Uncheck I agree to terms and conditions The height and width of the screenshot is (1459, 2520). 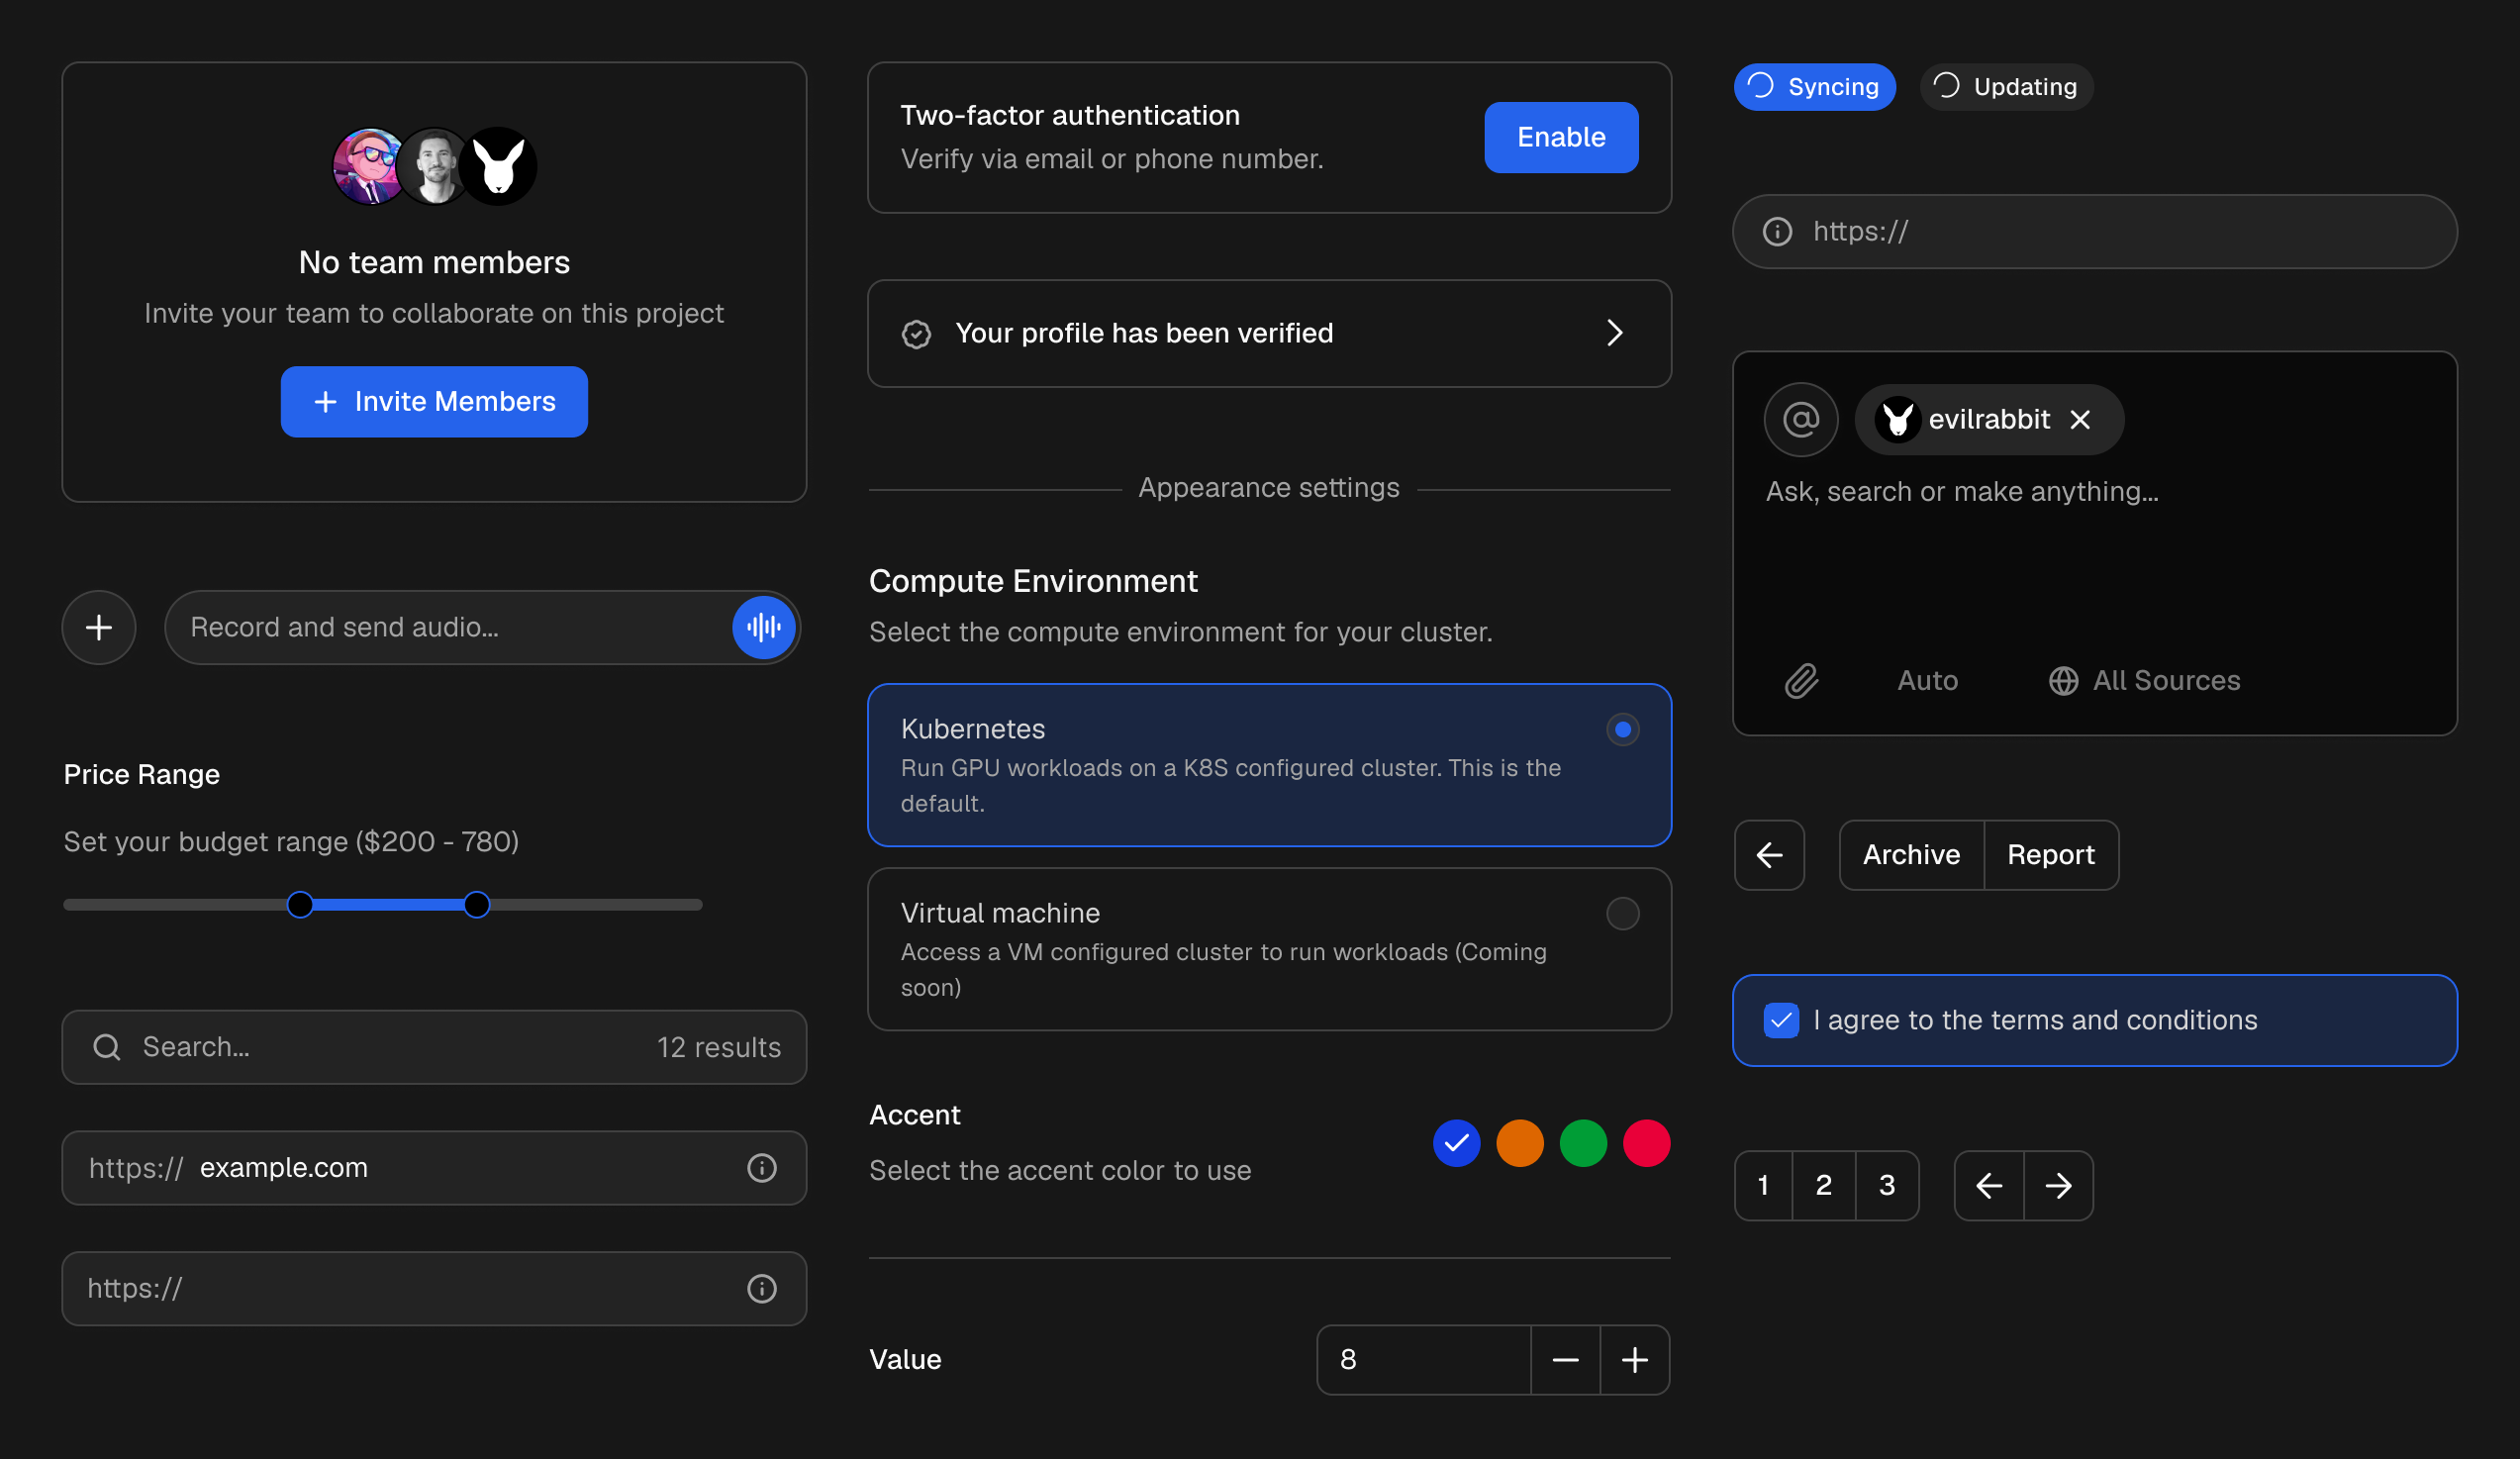(1780, 1020)
